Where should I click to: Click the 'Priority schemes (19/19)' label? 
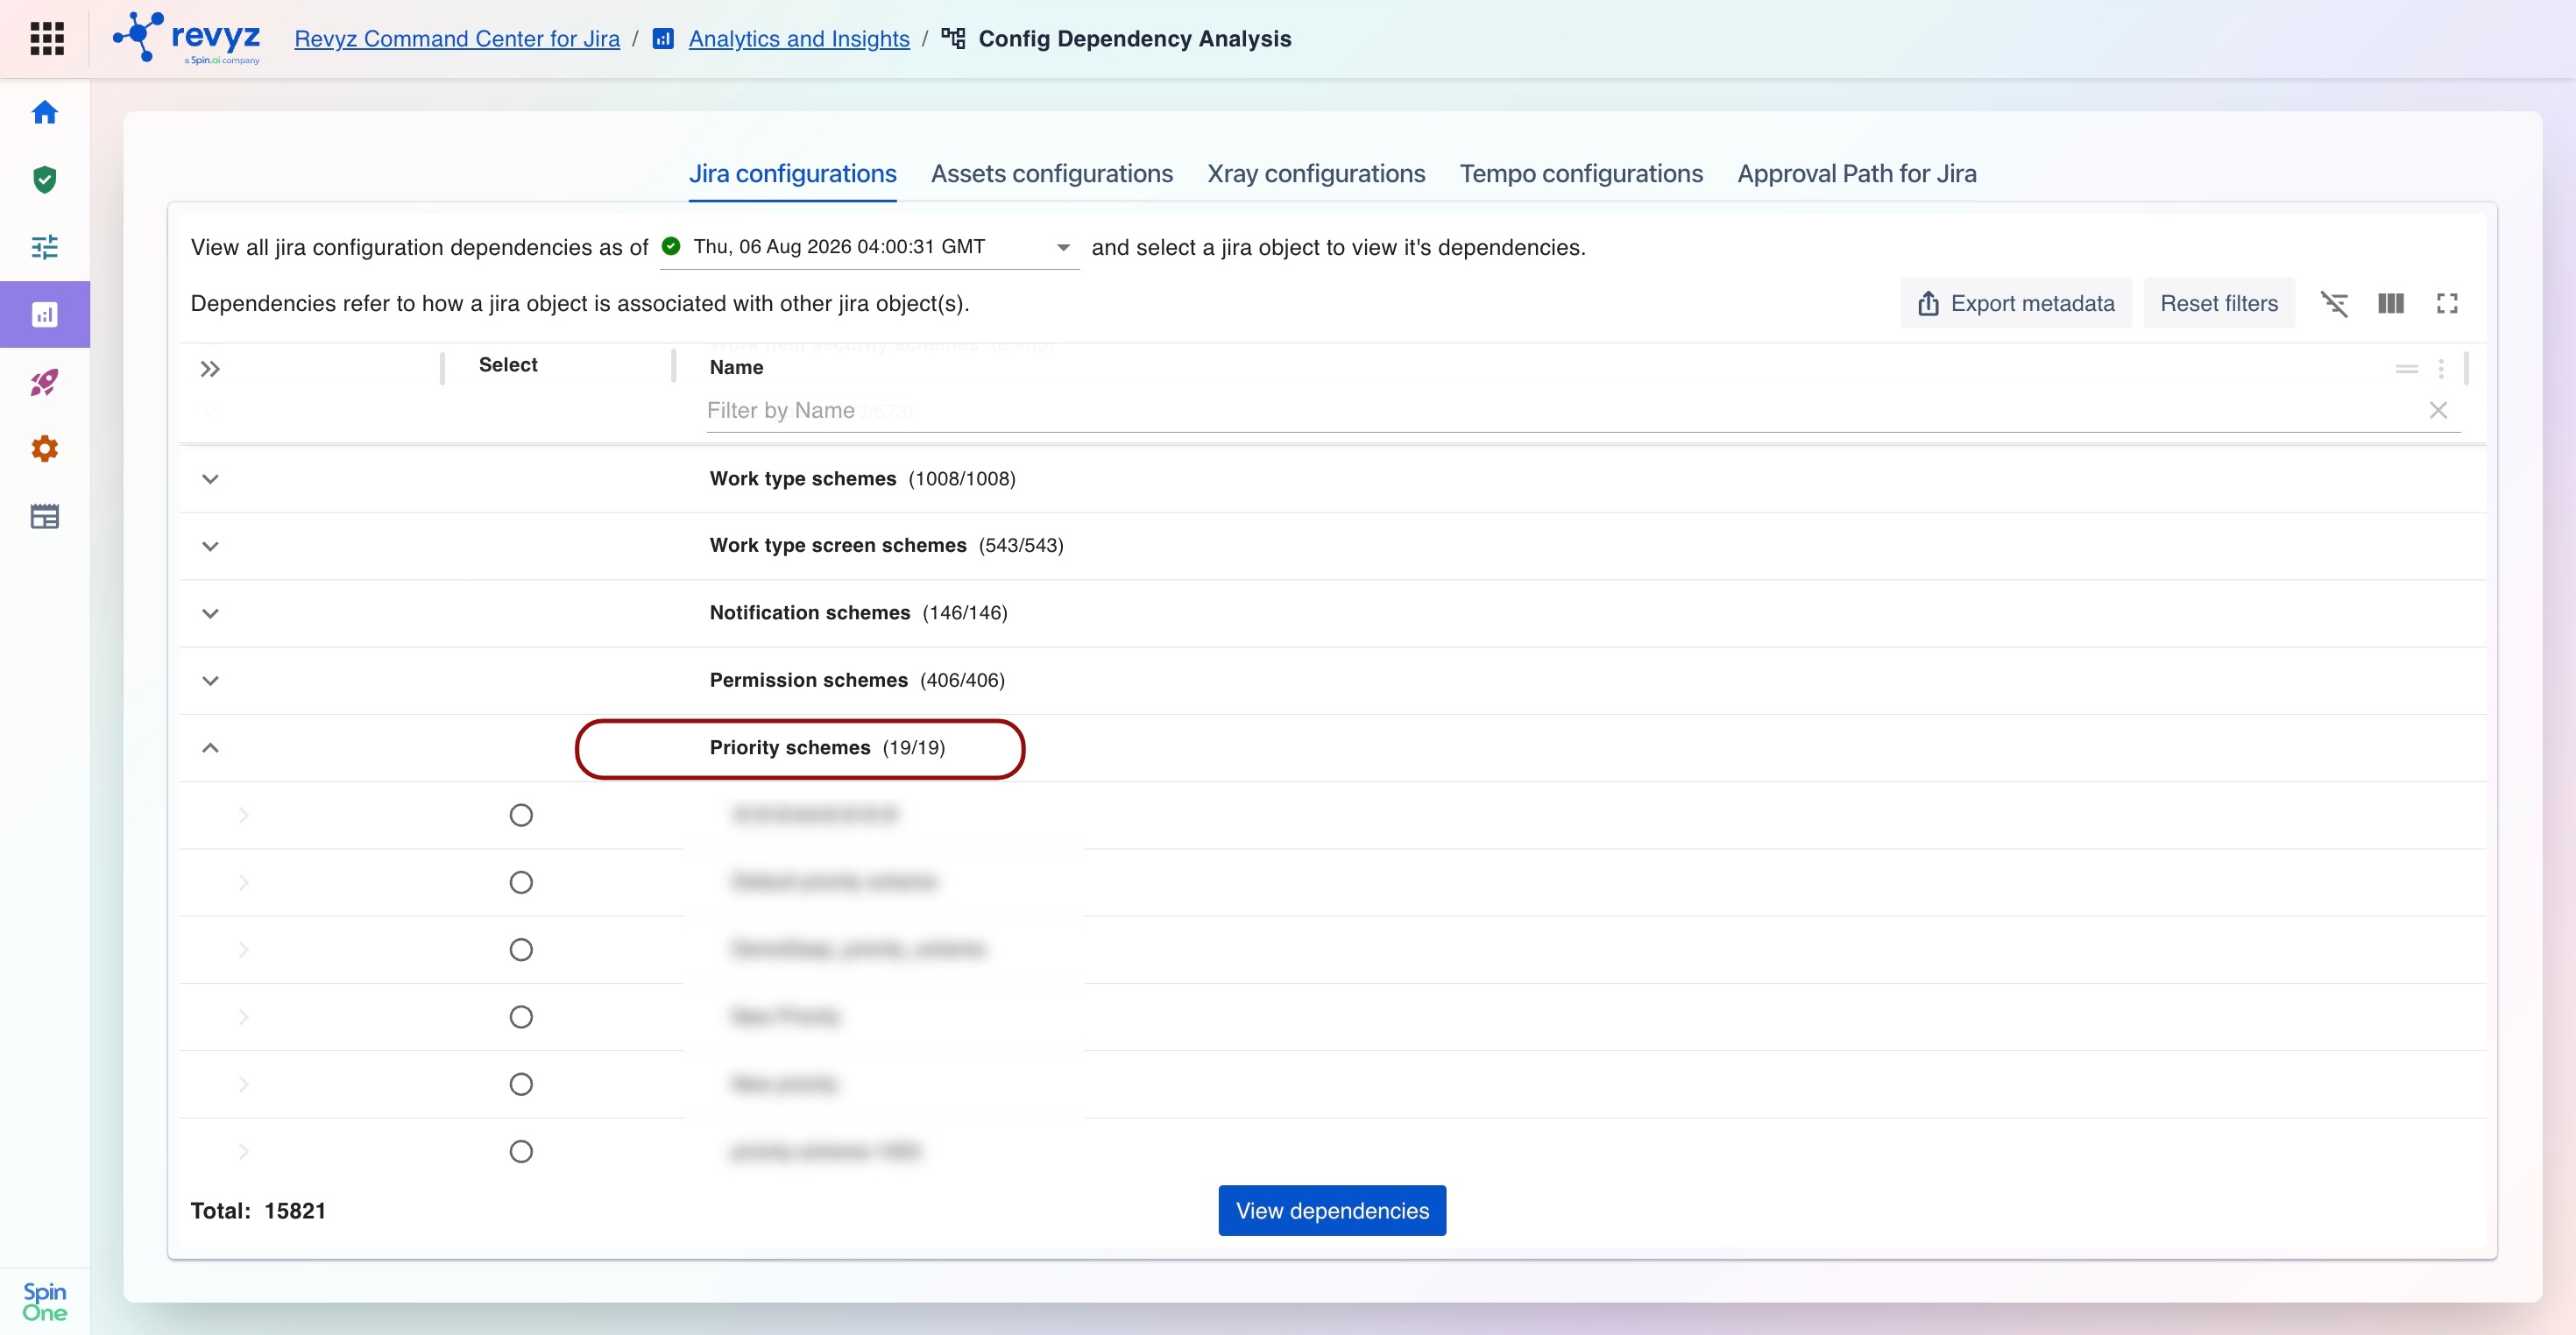pyautogui.click(x=827, y=748)
